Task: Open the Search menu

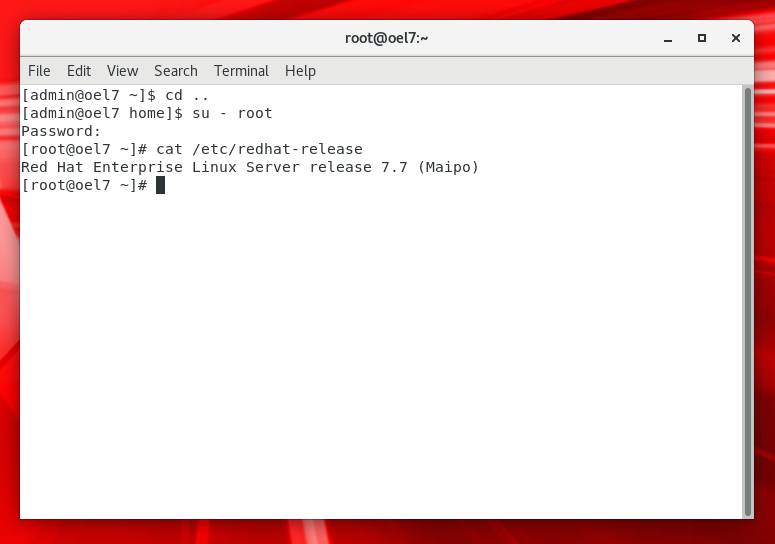Action: (176, 71)
